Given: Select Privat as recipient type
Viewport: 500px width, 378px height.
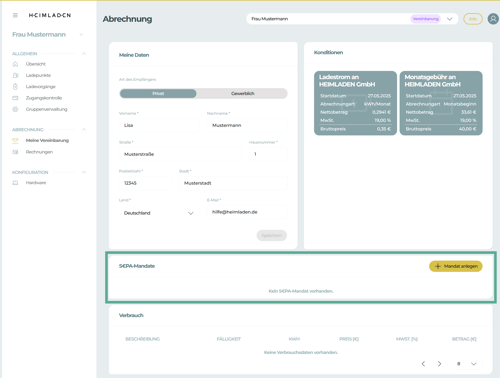Looking at the screenshot, I should [158, 94].
